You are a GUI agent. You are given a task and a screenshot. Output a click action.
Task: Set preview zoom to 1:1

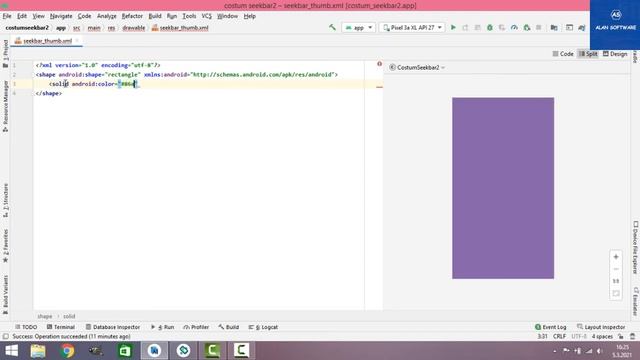click(x=616, y=281)
